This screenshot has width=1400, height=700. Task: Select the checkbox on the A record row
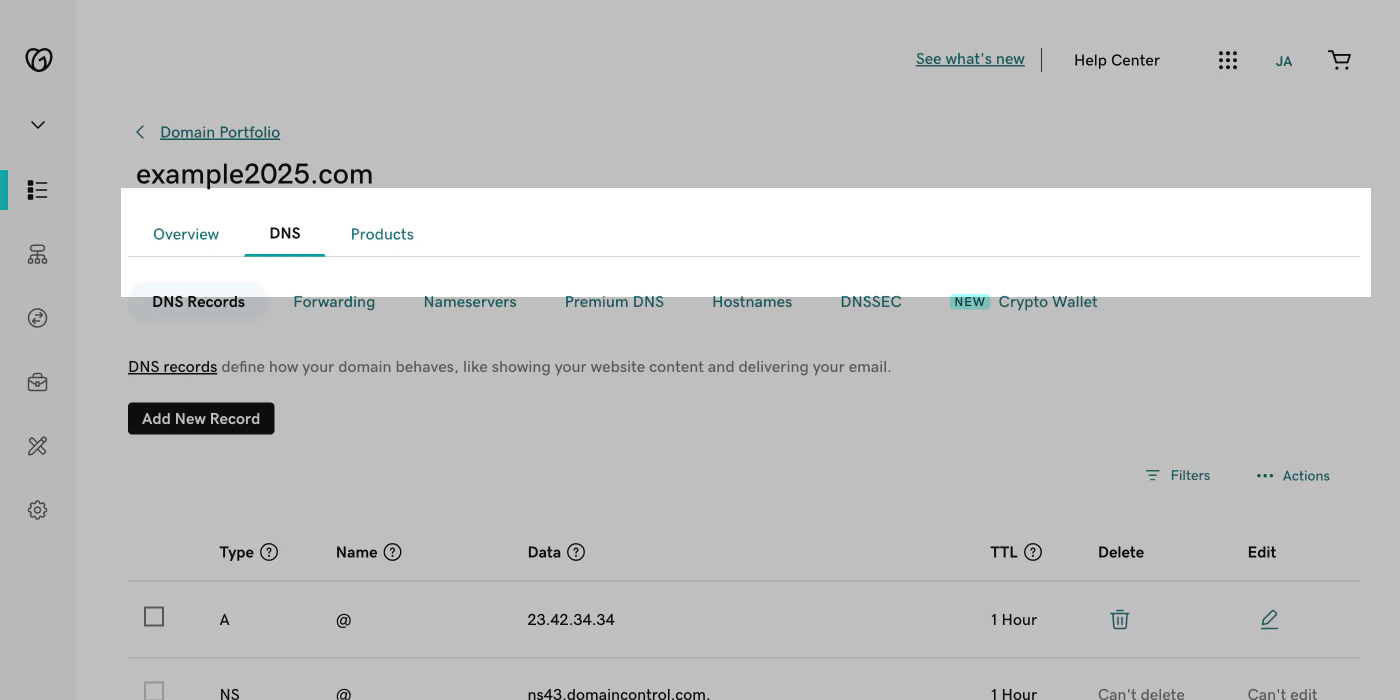pyautogui.click(x=153, y=617)
